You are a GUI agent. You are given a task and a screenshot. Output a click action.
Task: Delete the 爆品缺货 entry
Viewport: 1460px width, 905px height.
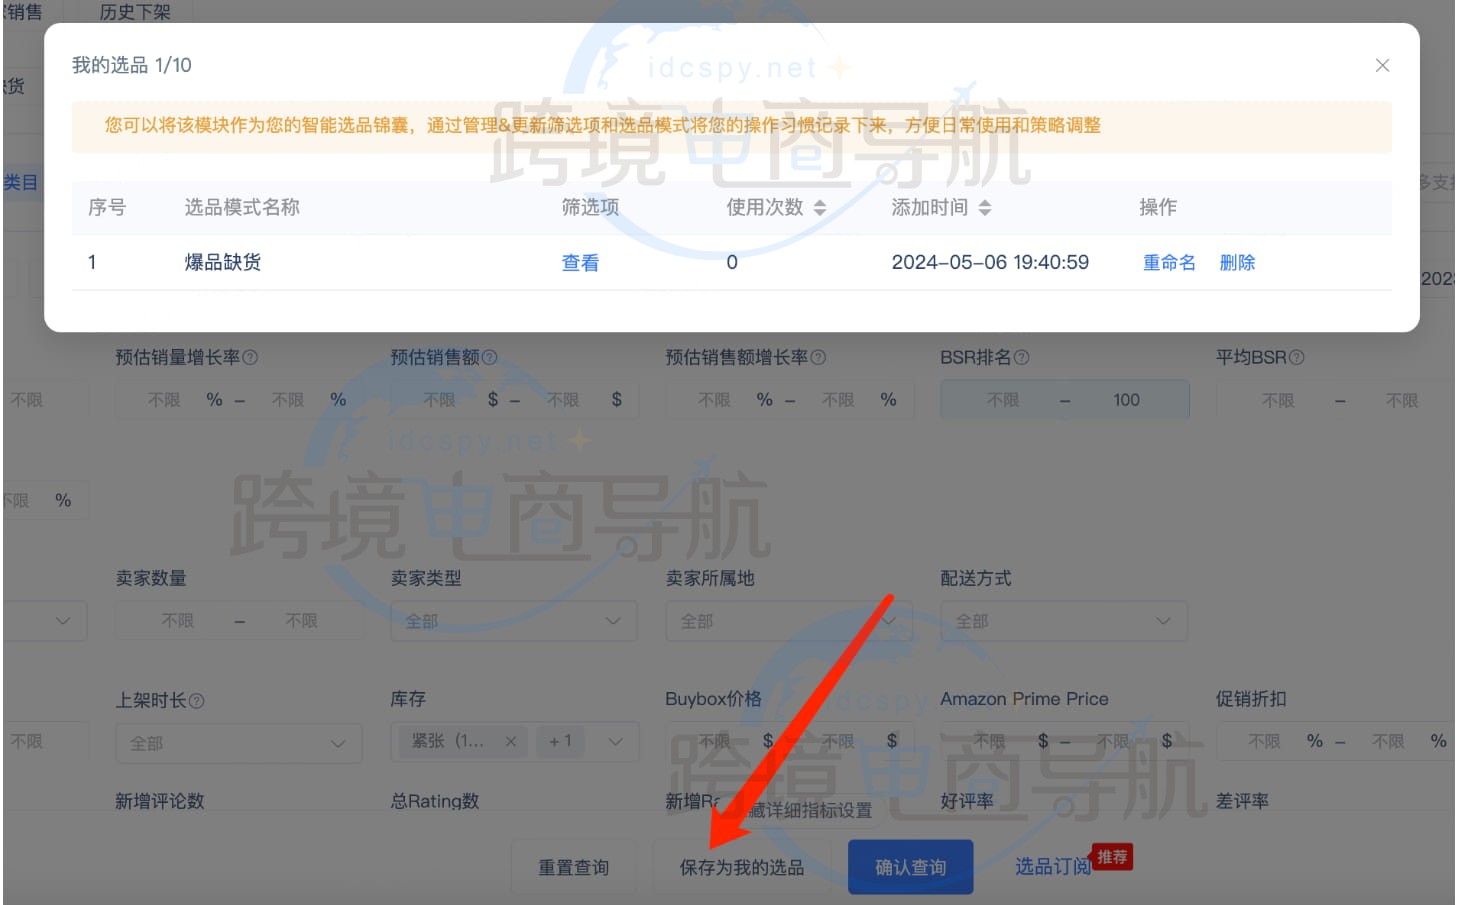[x=1237, y=263]
